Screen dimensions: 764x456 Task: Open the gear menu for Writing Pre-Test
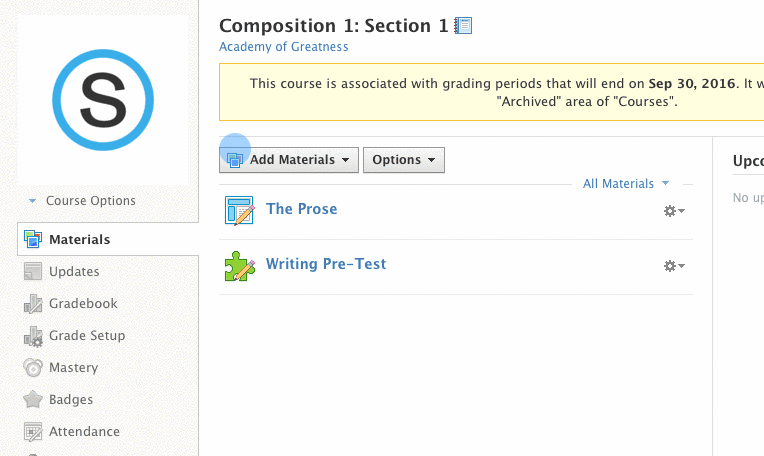674,266
